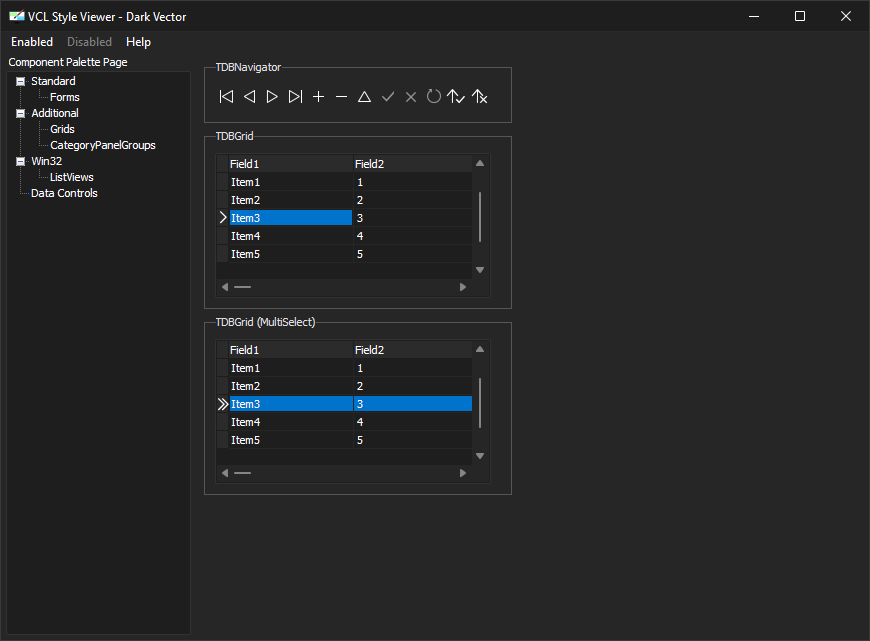
Task: Click scroll up arrow in first TDBGrid
Action: click(480, 163)
